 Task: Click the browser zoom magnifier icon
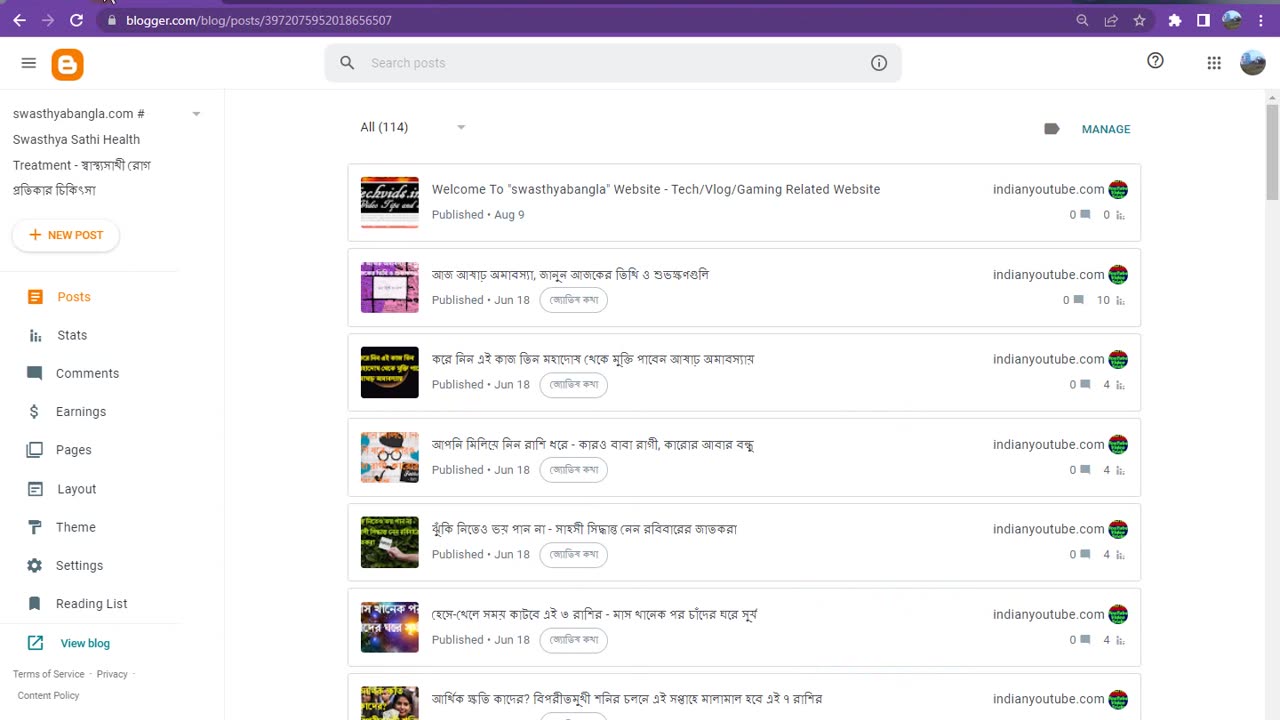(x=1082, y=20)
